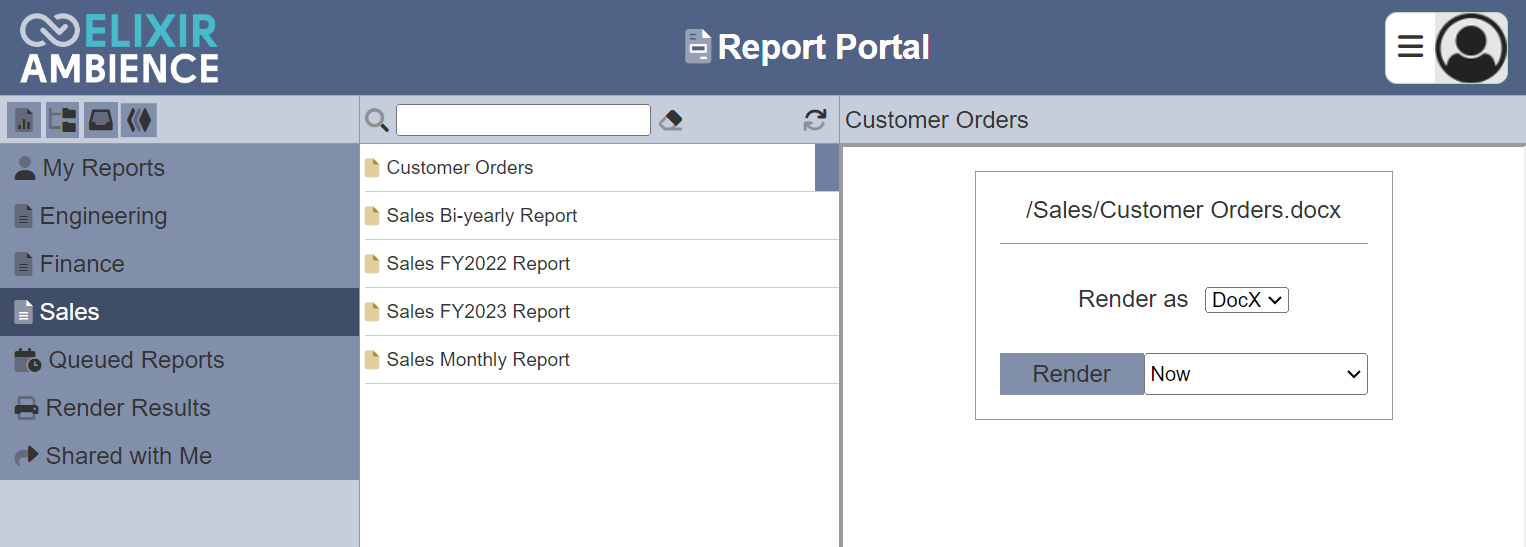Refresh the report list
The image size is (1526, 547).
815,120
